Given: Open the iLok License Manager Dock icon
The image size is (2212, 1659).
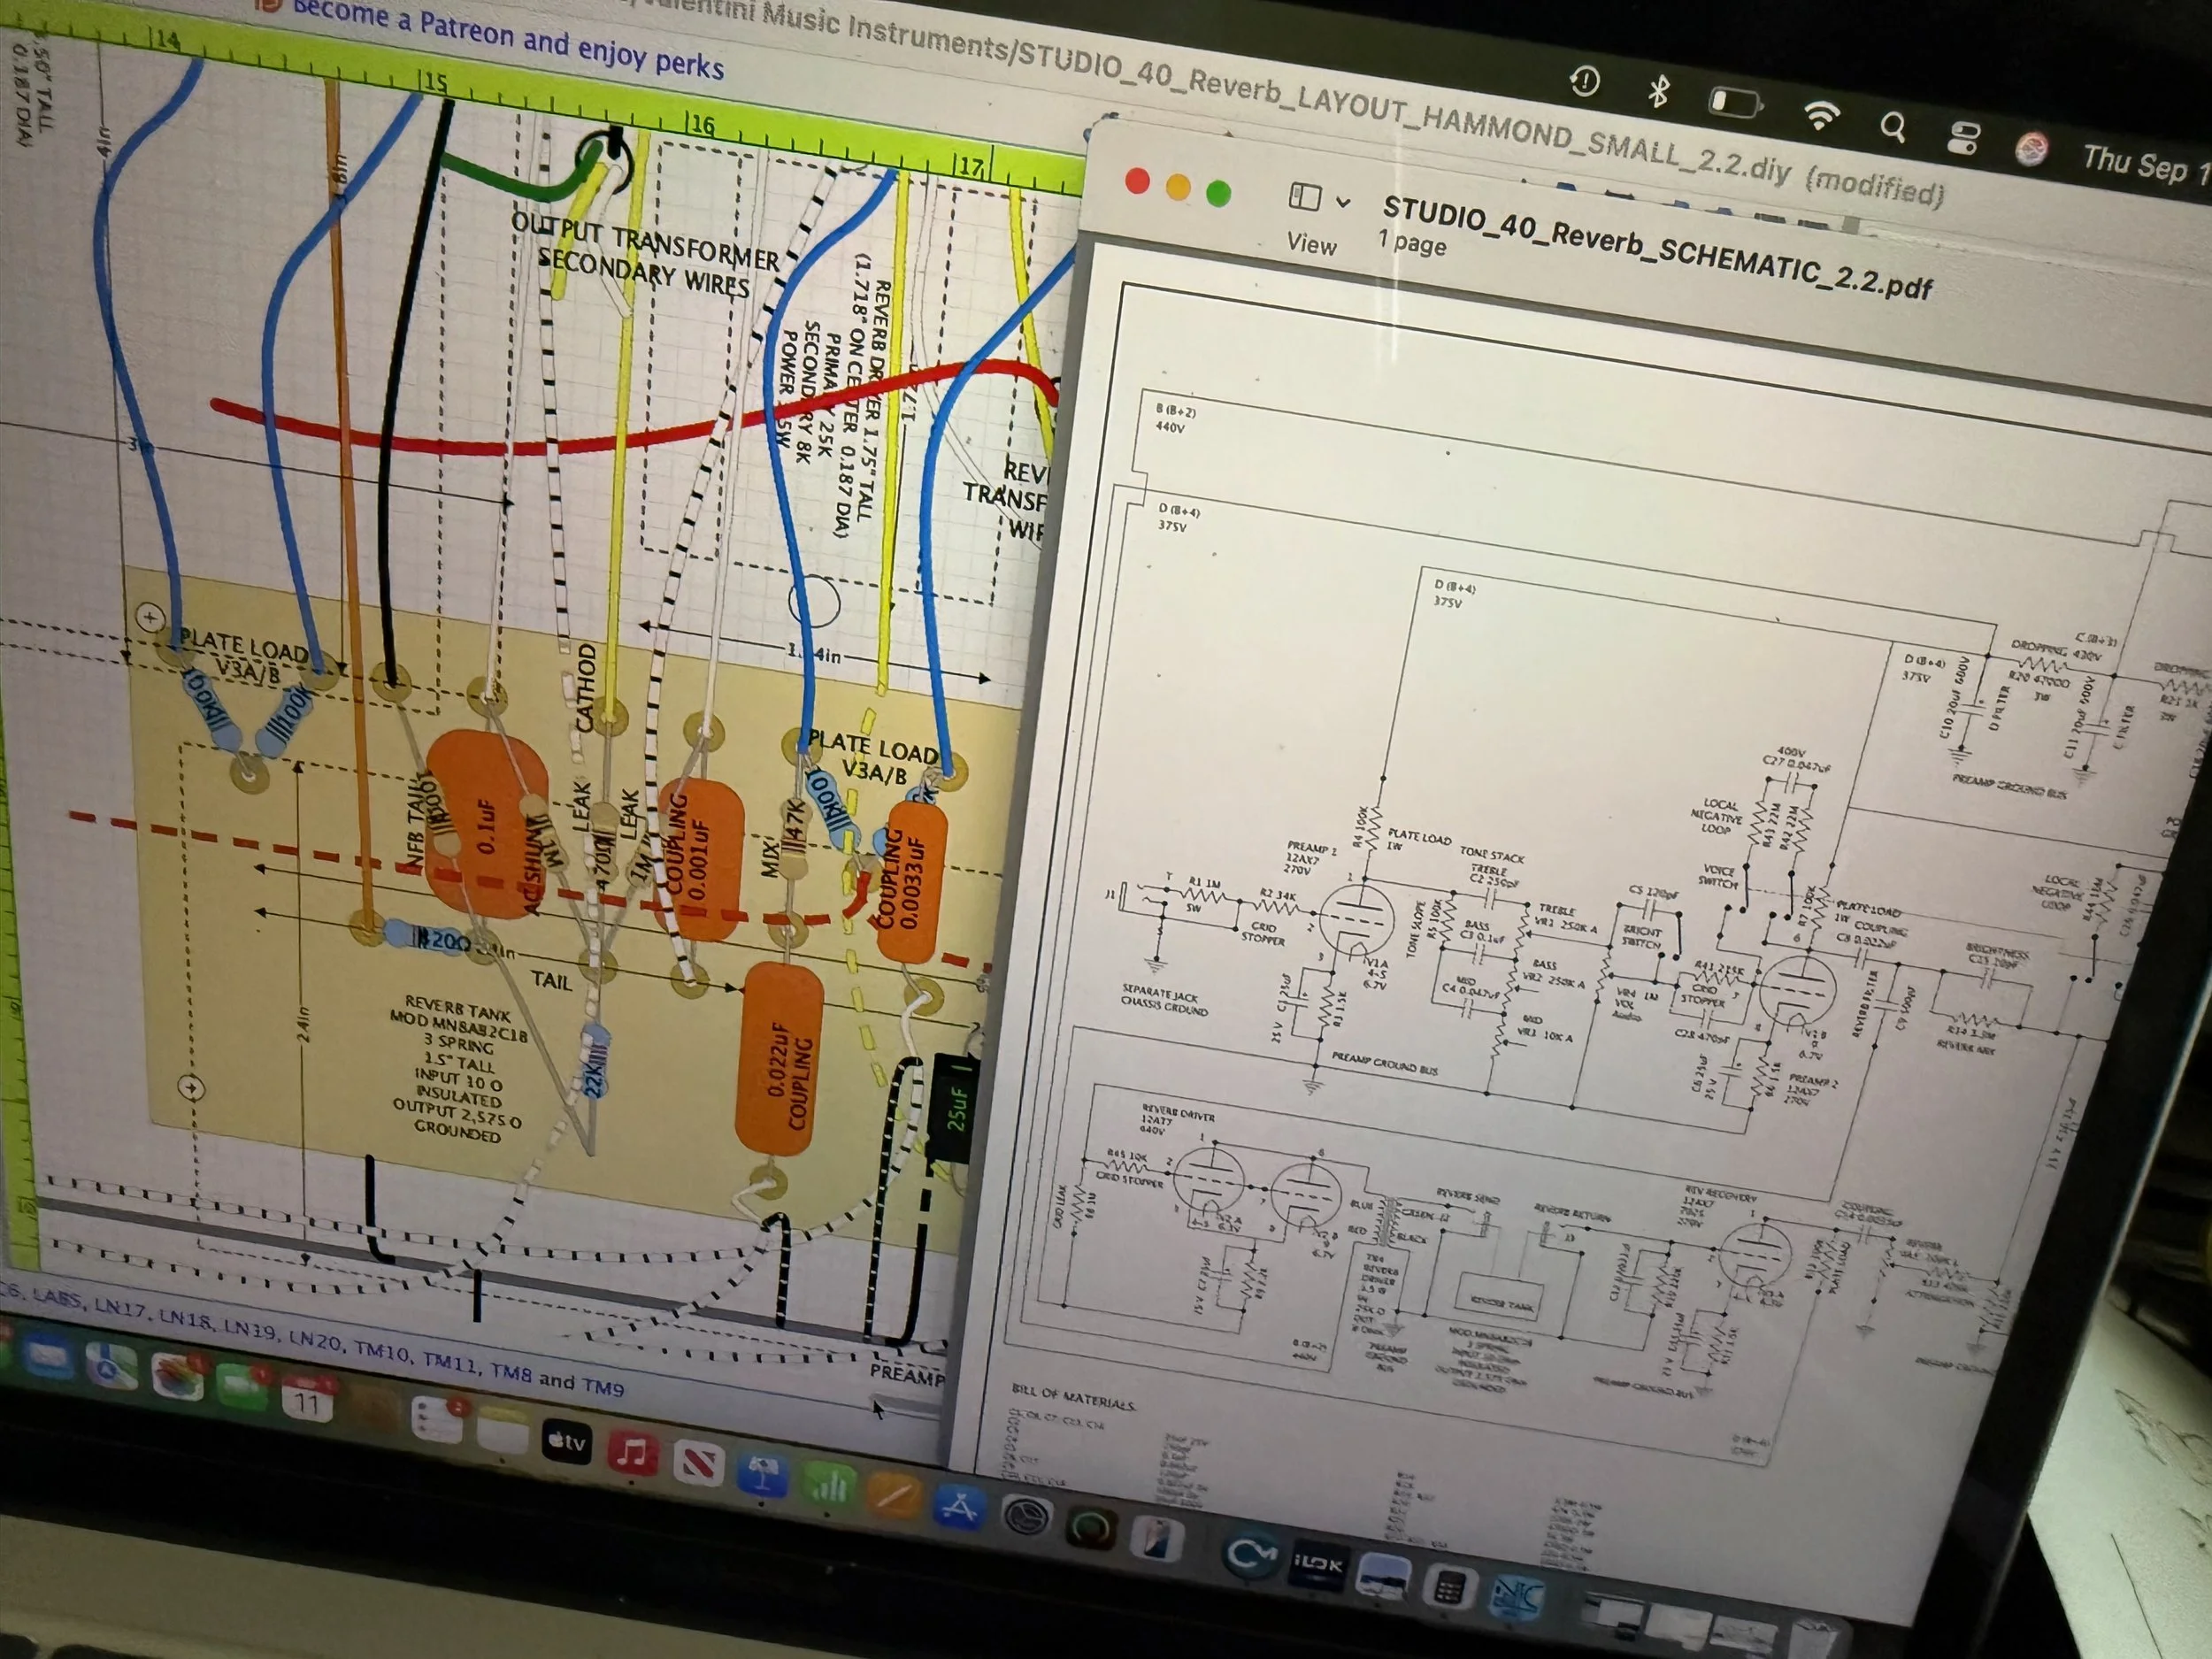Looking at the screenshot, I should click(1318, 1565).
